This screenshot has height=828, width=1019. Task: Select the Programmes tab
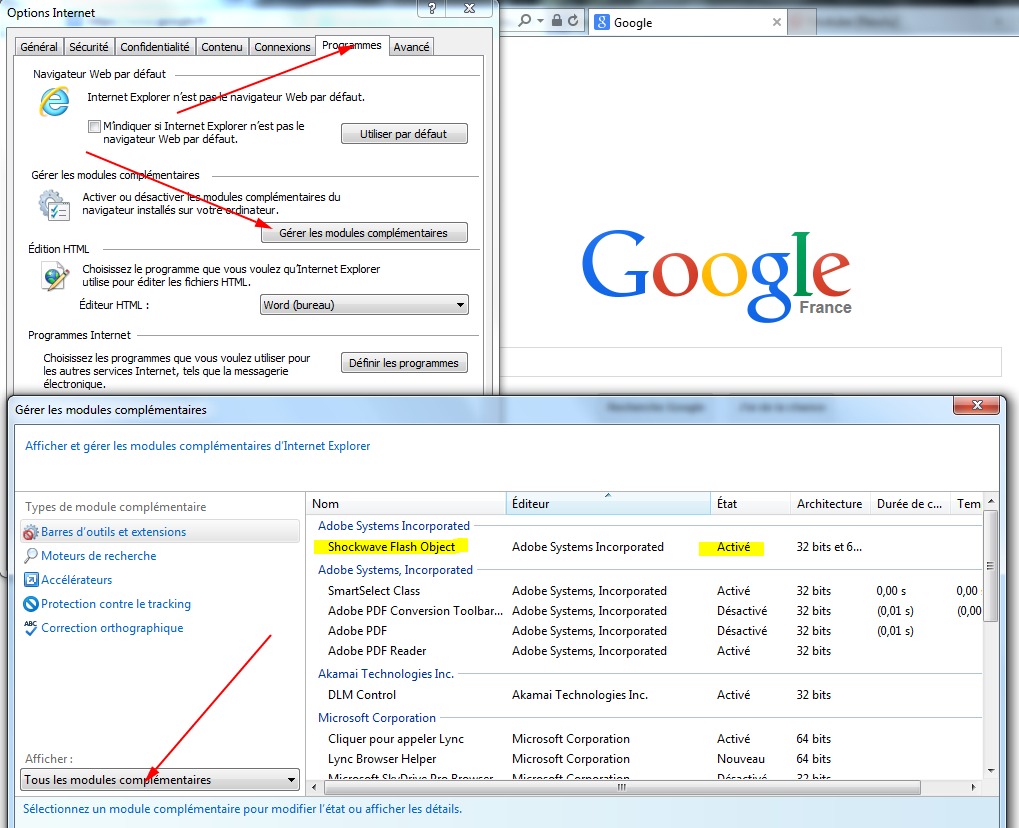tap(352, 45)
